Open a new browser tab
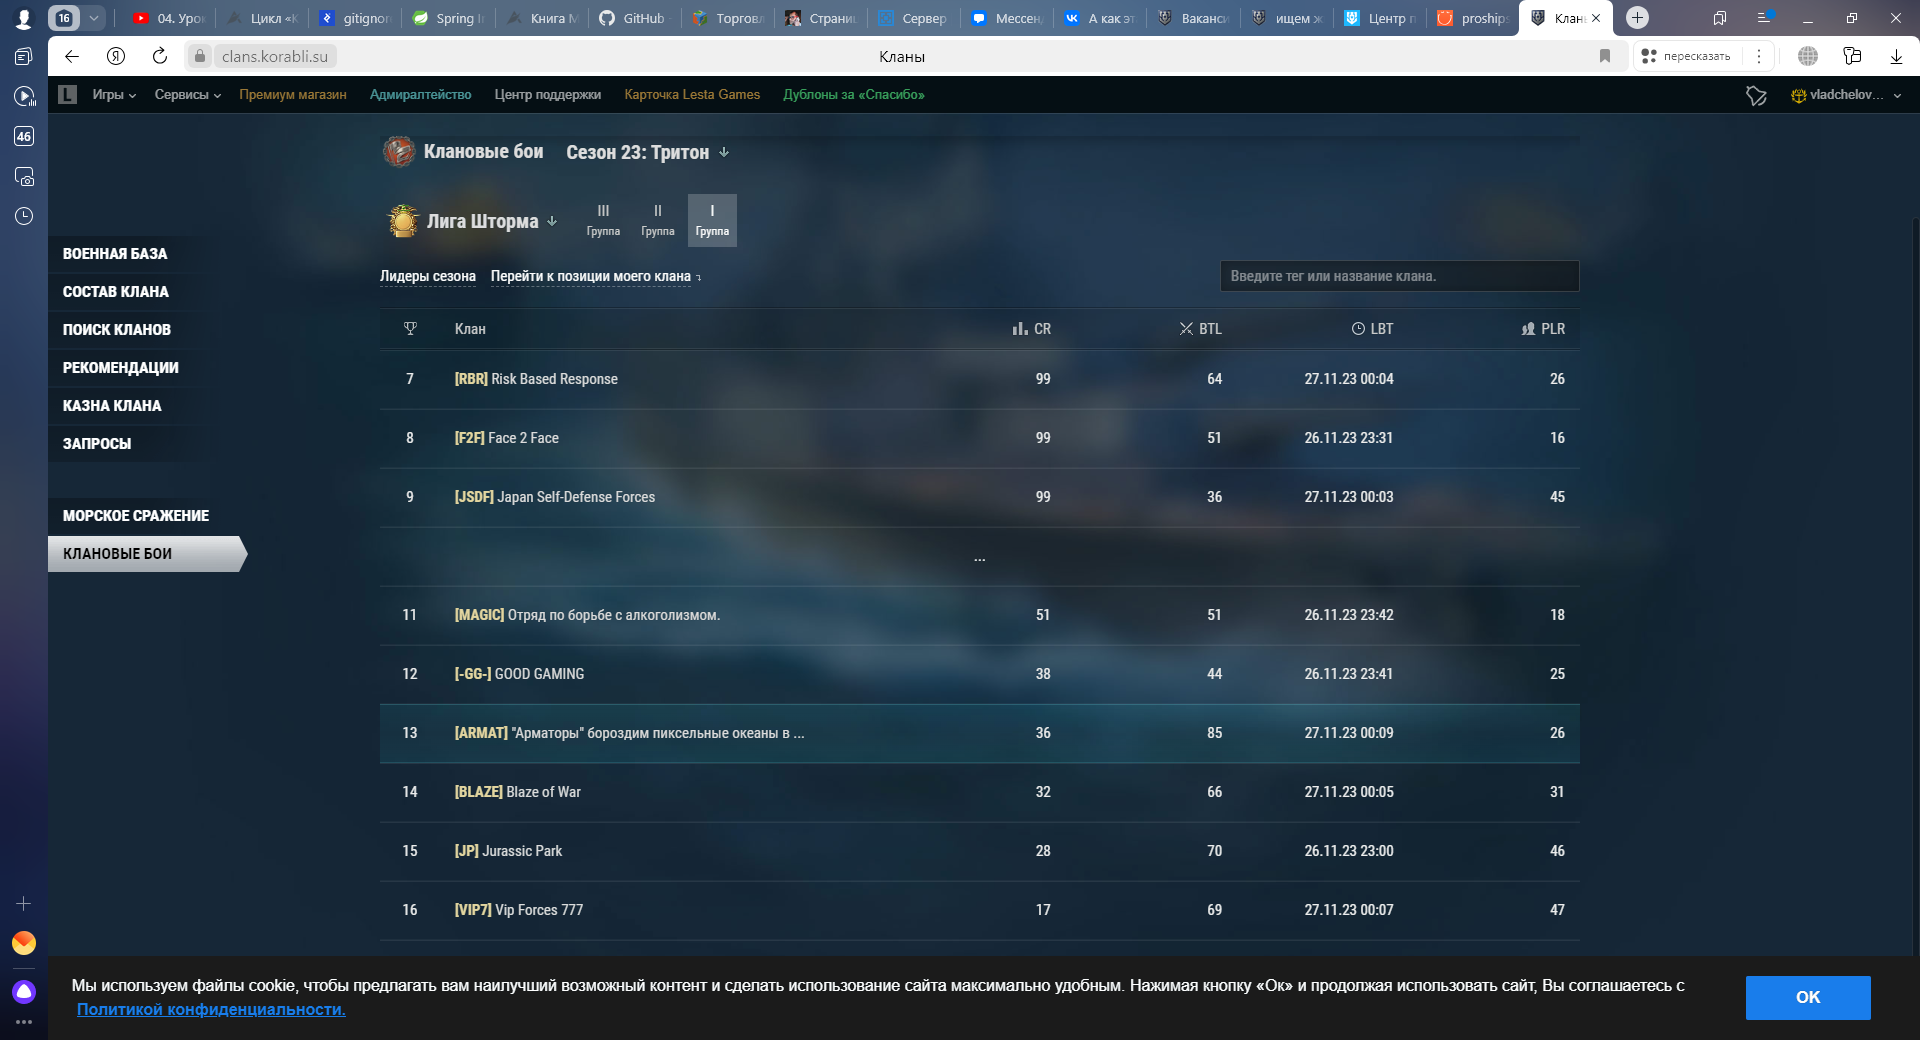 pos(1637,18)
